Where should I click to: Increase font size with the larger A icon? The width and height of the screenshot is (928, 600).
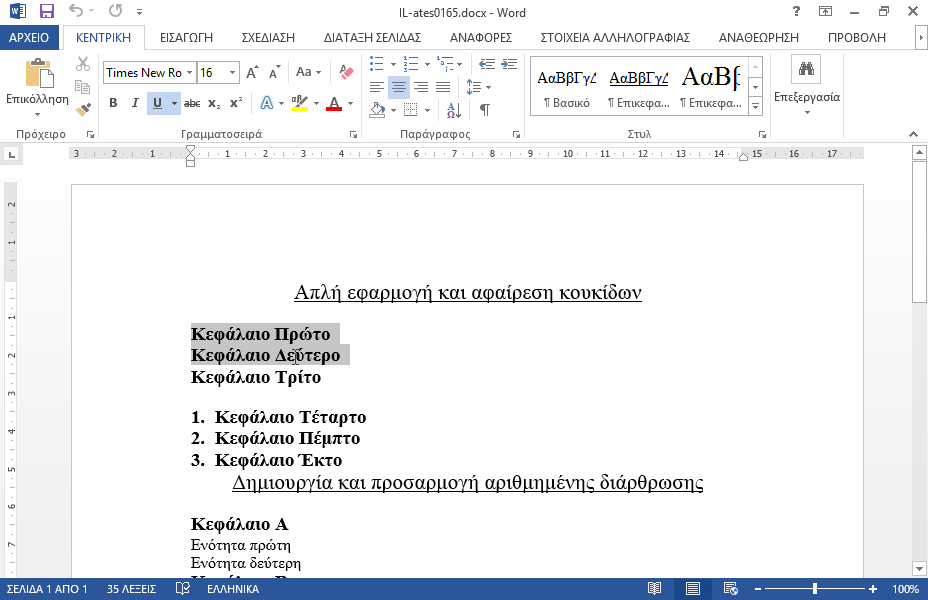pos(252,73)
